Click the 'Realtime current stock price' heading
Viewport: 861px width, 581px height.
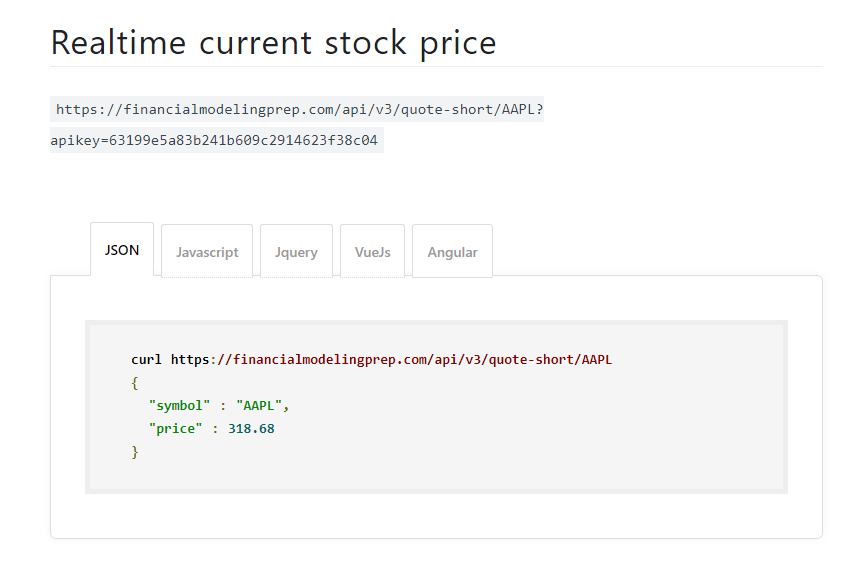click(273, 43)
